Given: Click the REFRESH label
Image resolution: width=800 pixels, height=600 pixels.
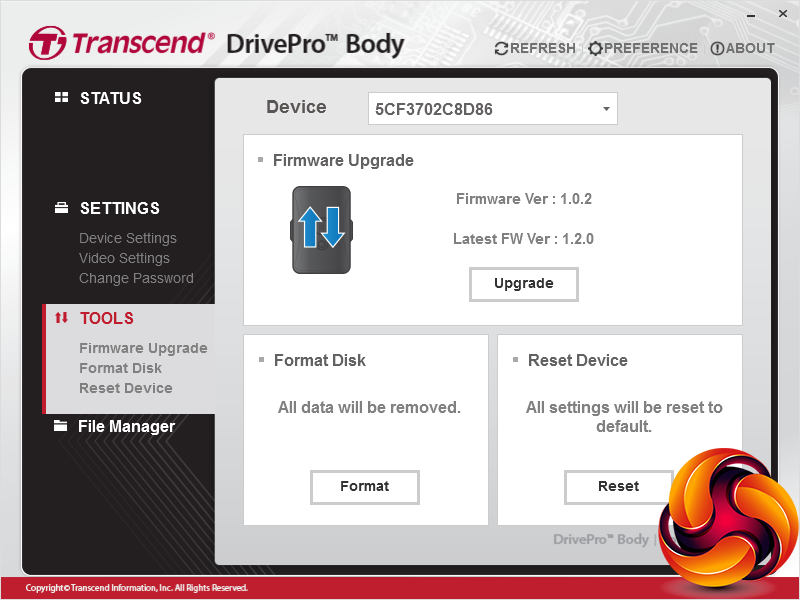Looking at the screenshot, I should [x=542, y=48].
